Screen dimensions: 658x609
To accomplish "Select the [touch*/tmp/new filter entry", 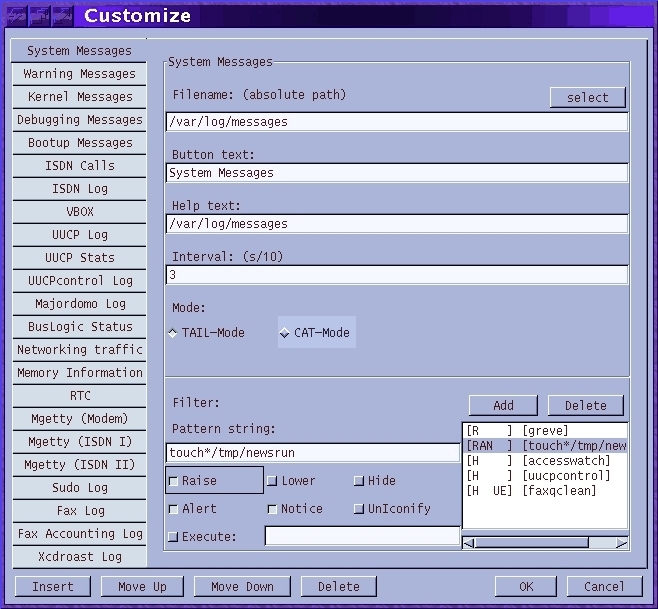I will [545, 446].
